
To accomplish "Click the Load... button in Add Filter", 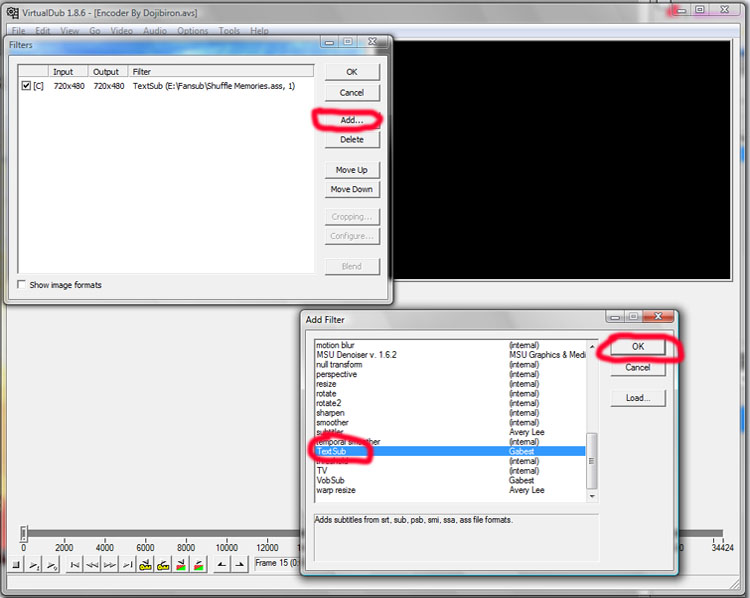I will pos(638,398).
